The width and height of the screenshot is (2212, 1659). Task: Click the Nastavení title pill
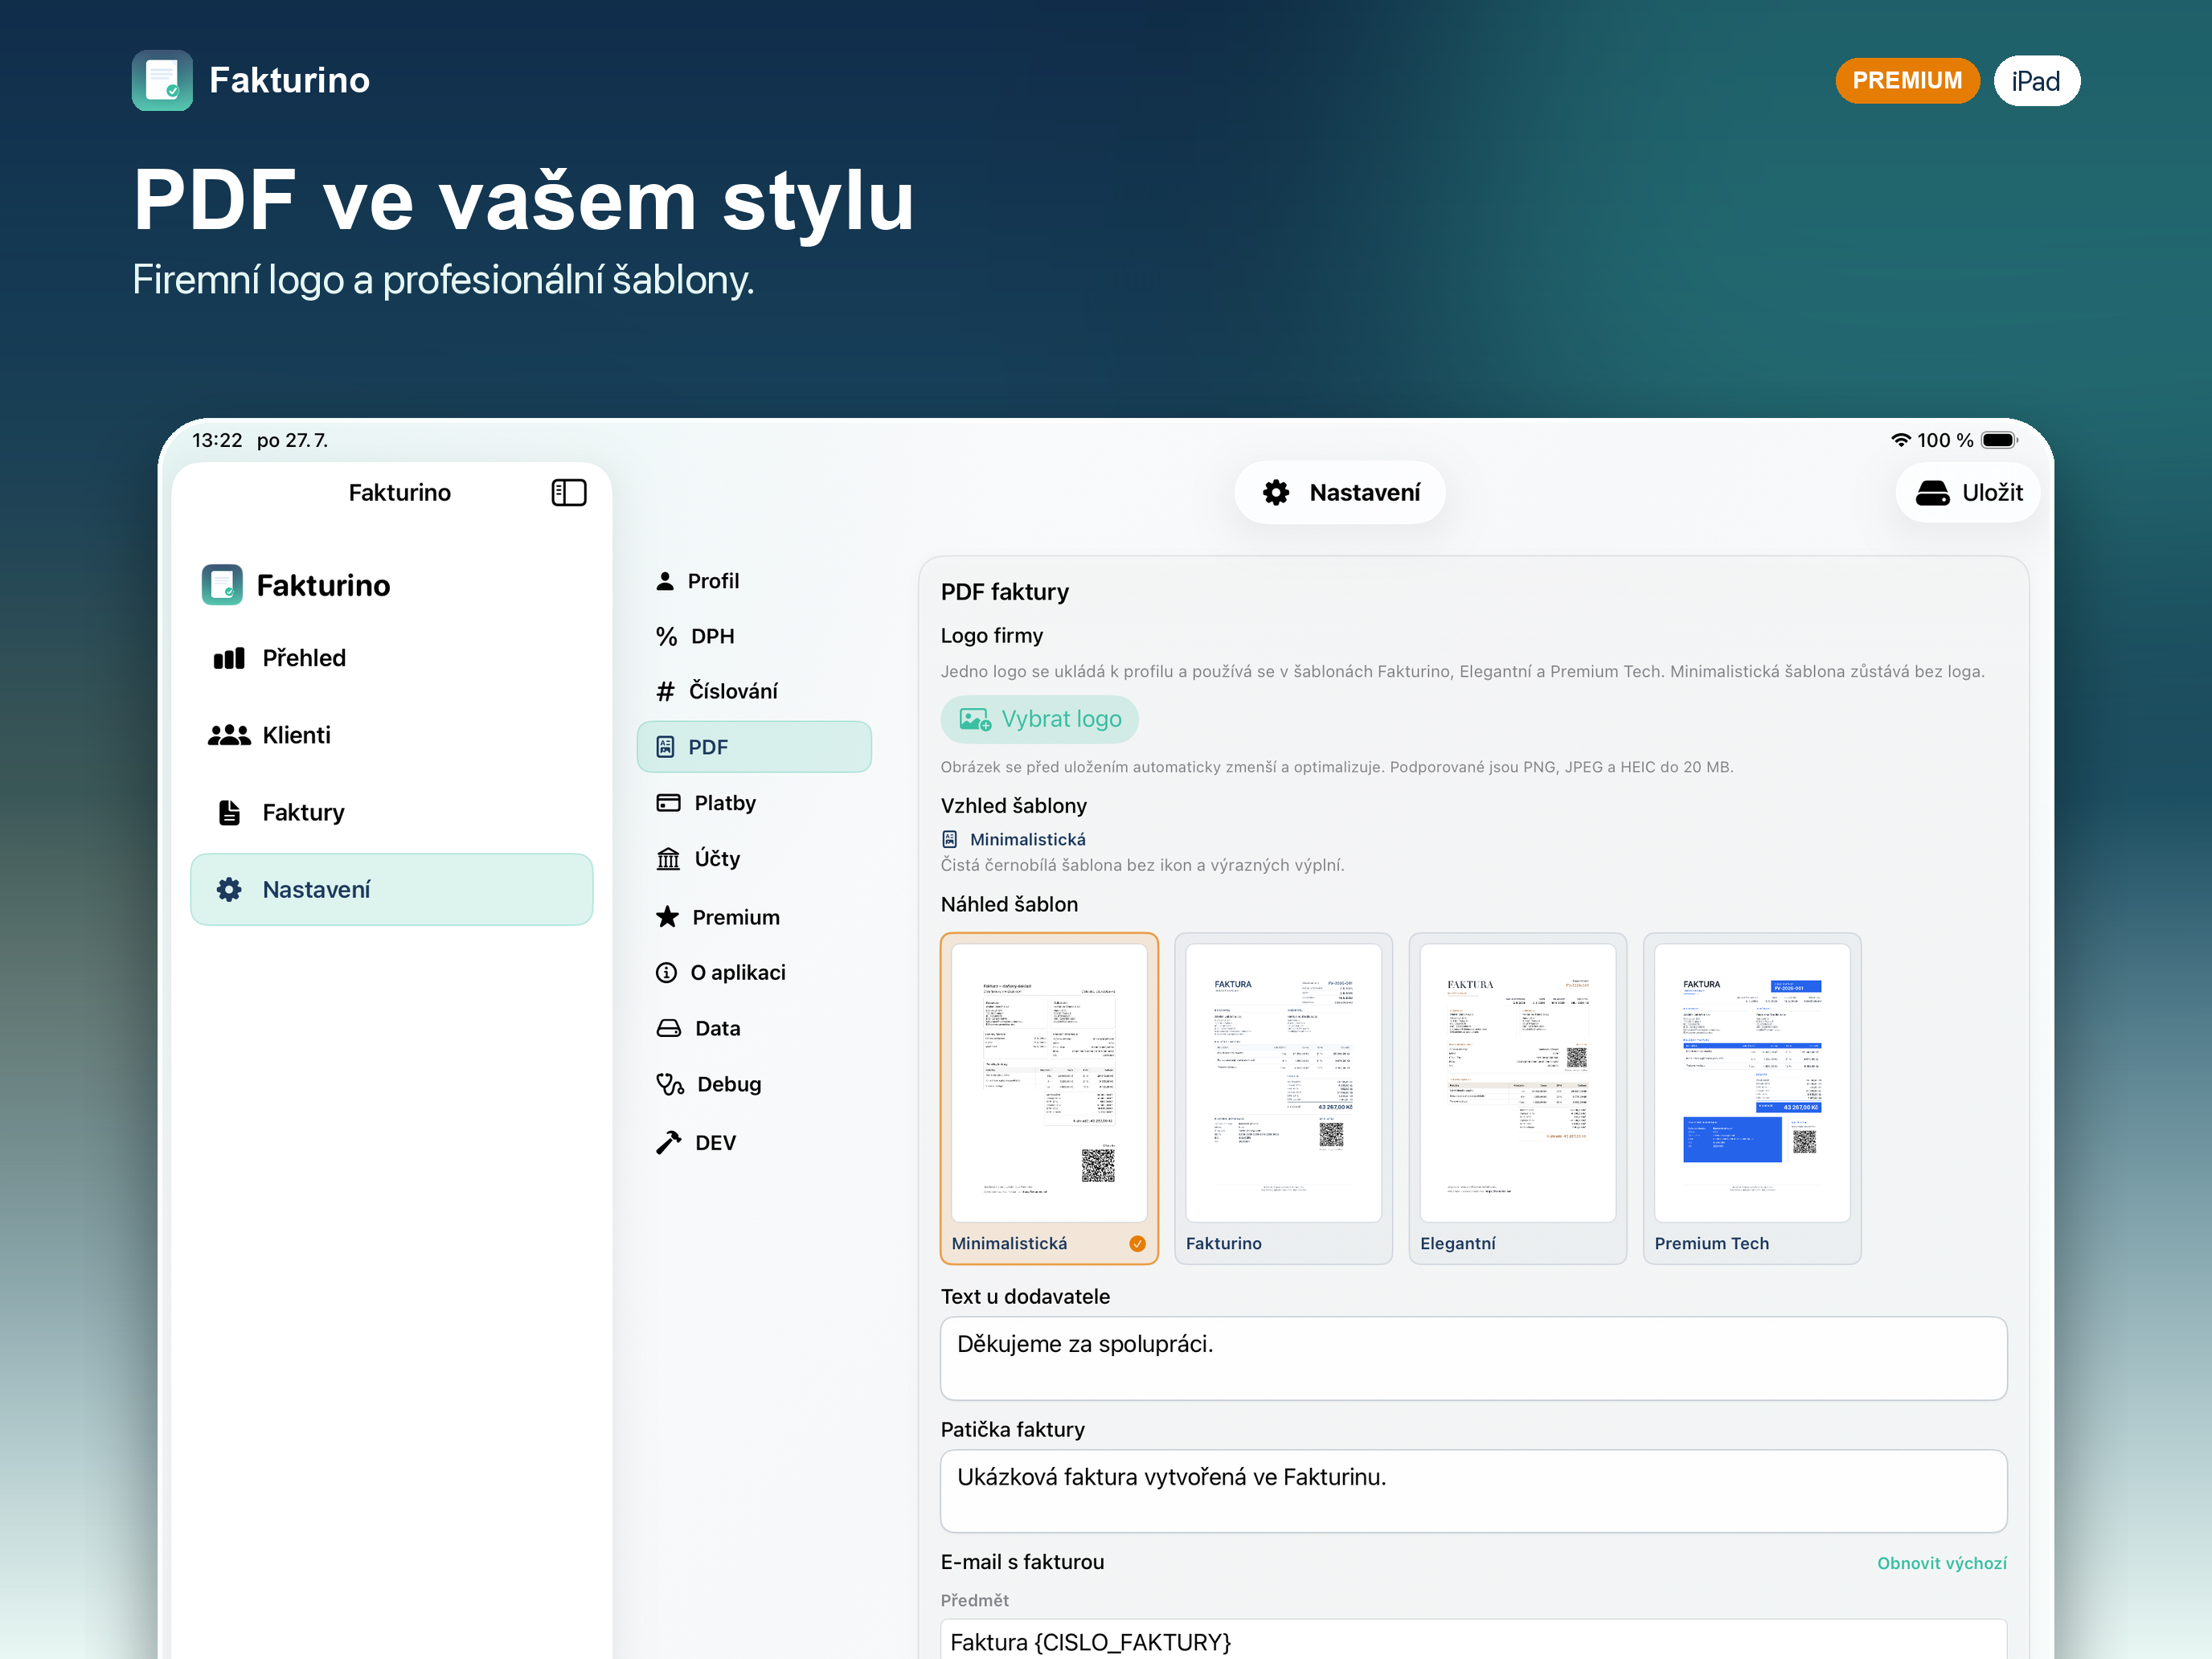pos(1340,492)
